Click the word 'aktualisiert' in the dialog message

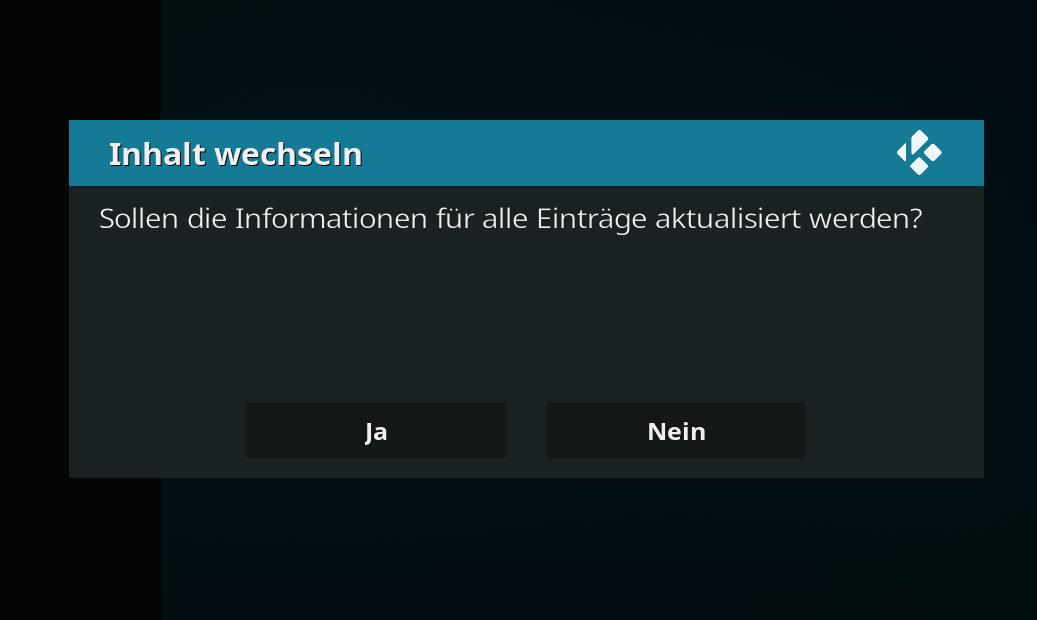[728, 219]
